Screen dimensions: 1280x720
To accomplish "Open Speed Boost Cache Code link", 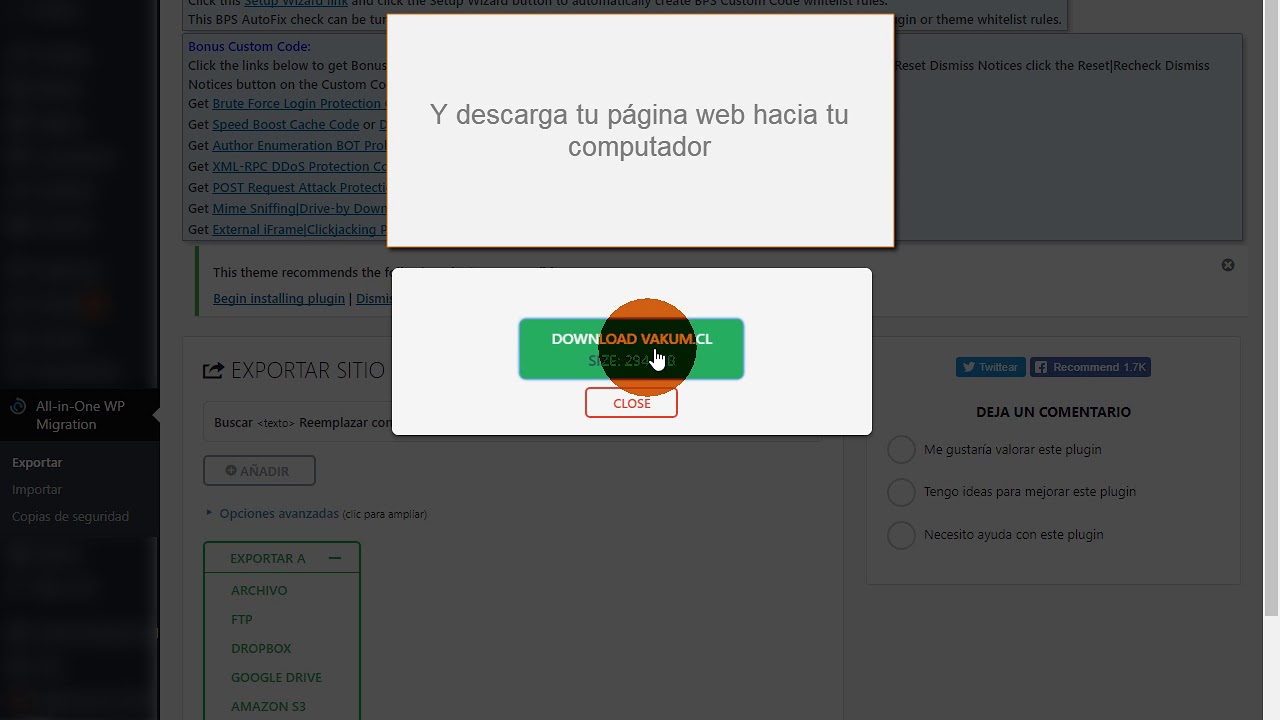I will point(285,124).
